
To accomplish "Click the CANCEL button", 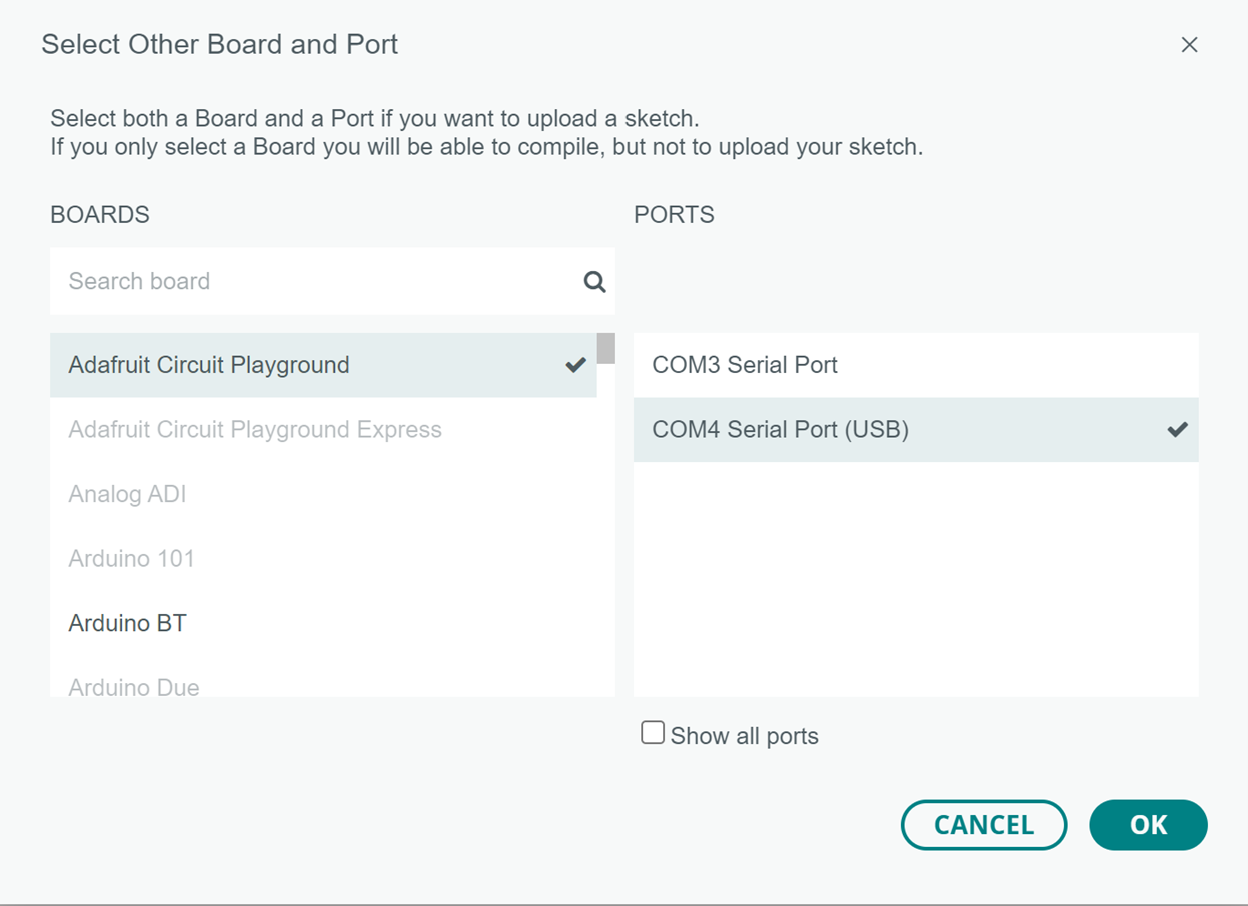I will pyautogui.click(x=984, y=825).
